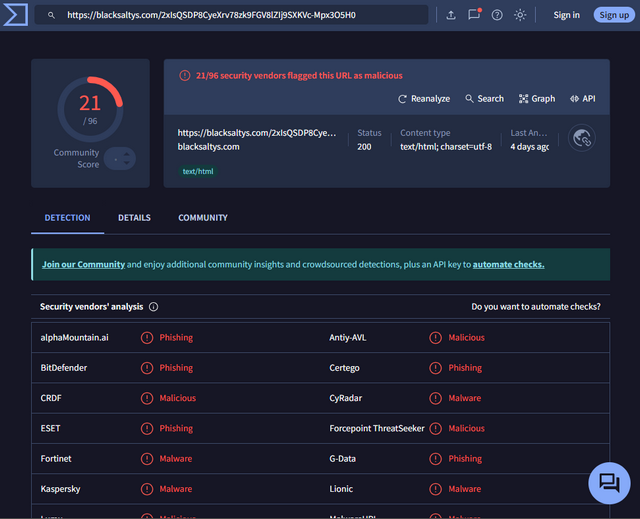Downvote the community score arrow
640x519 pixels.
(127, 163)
